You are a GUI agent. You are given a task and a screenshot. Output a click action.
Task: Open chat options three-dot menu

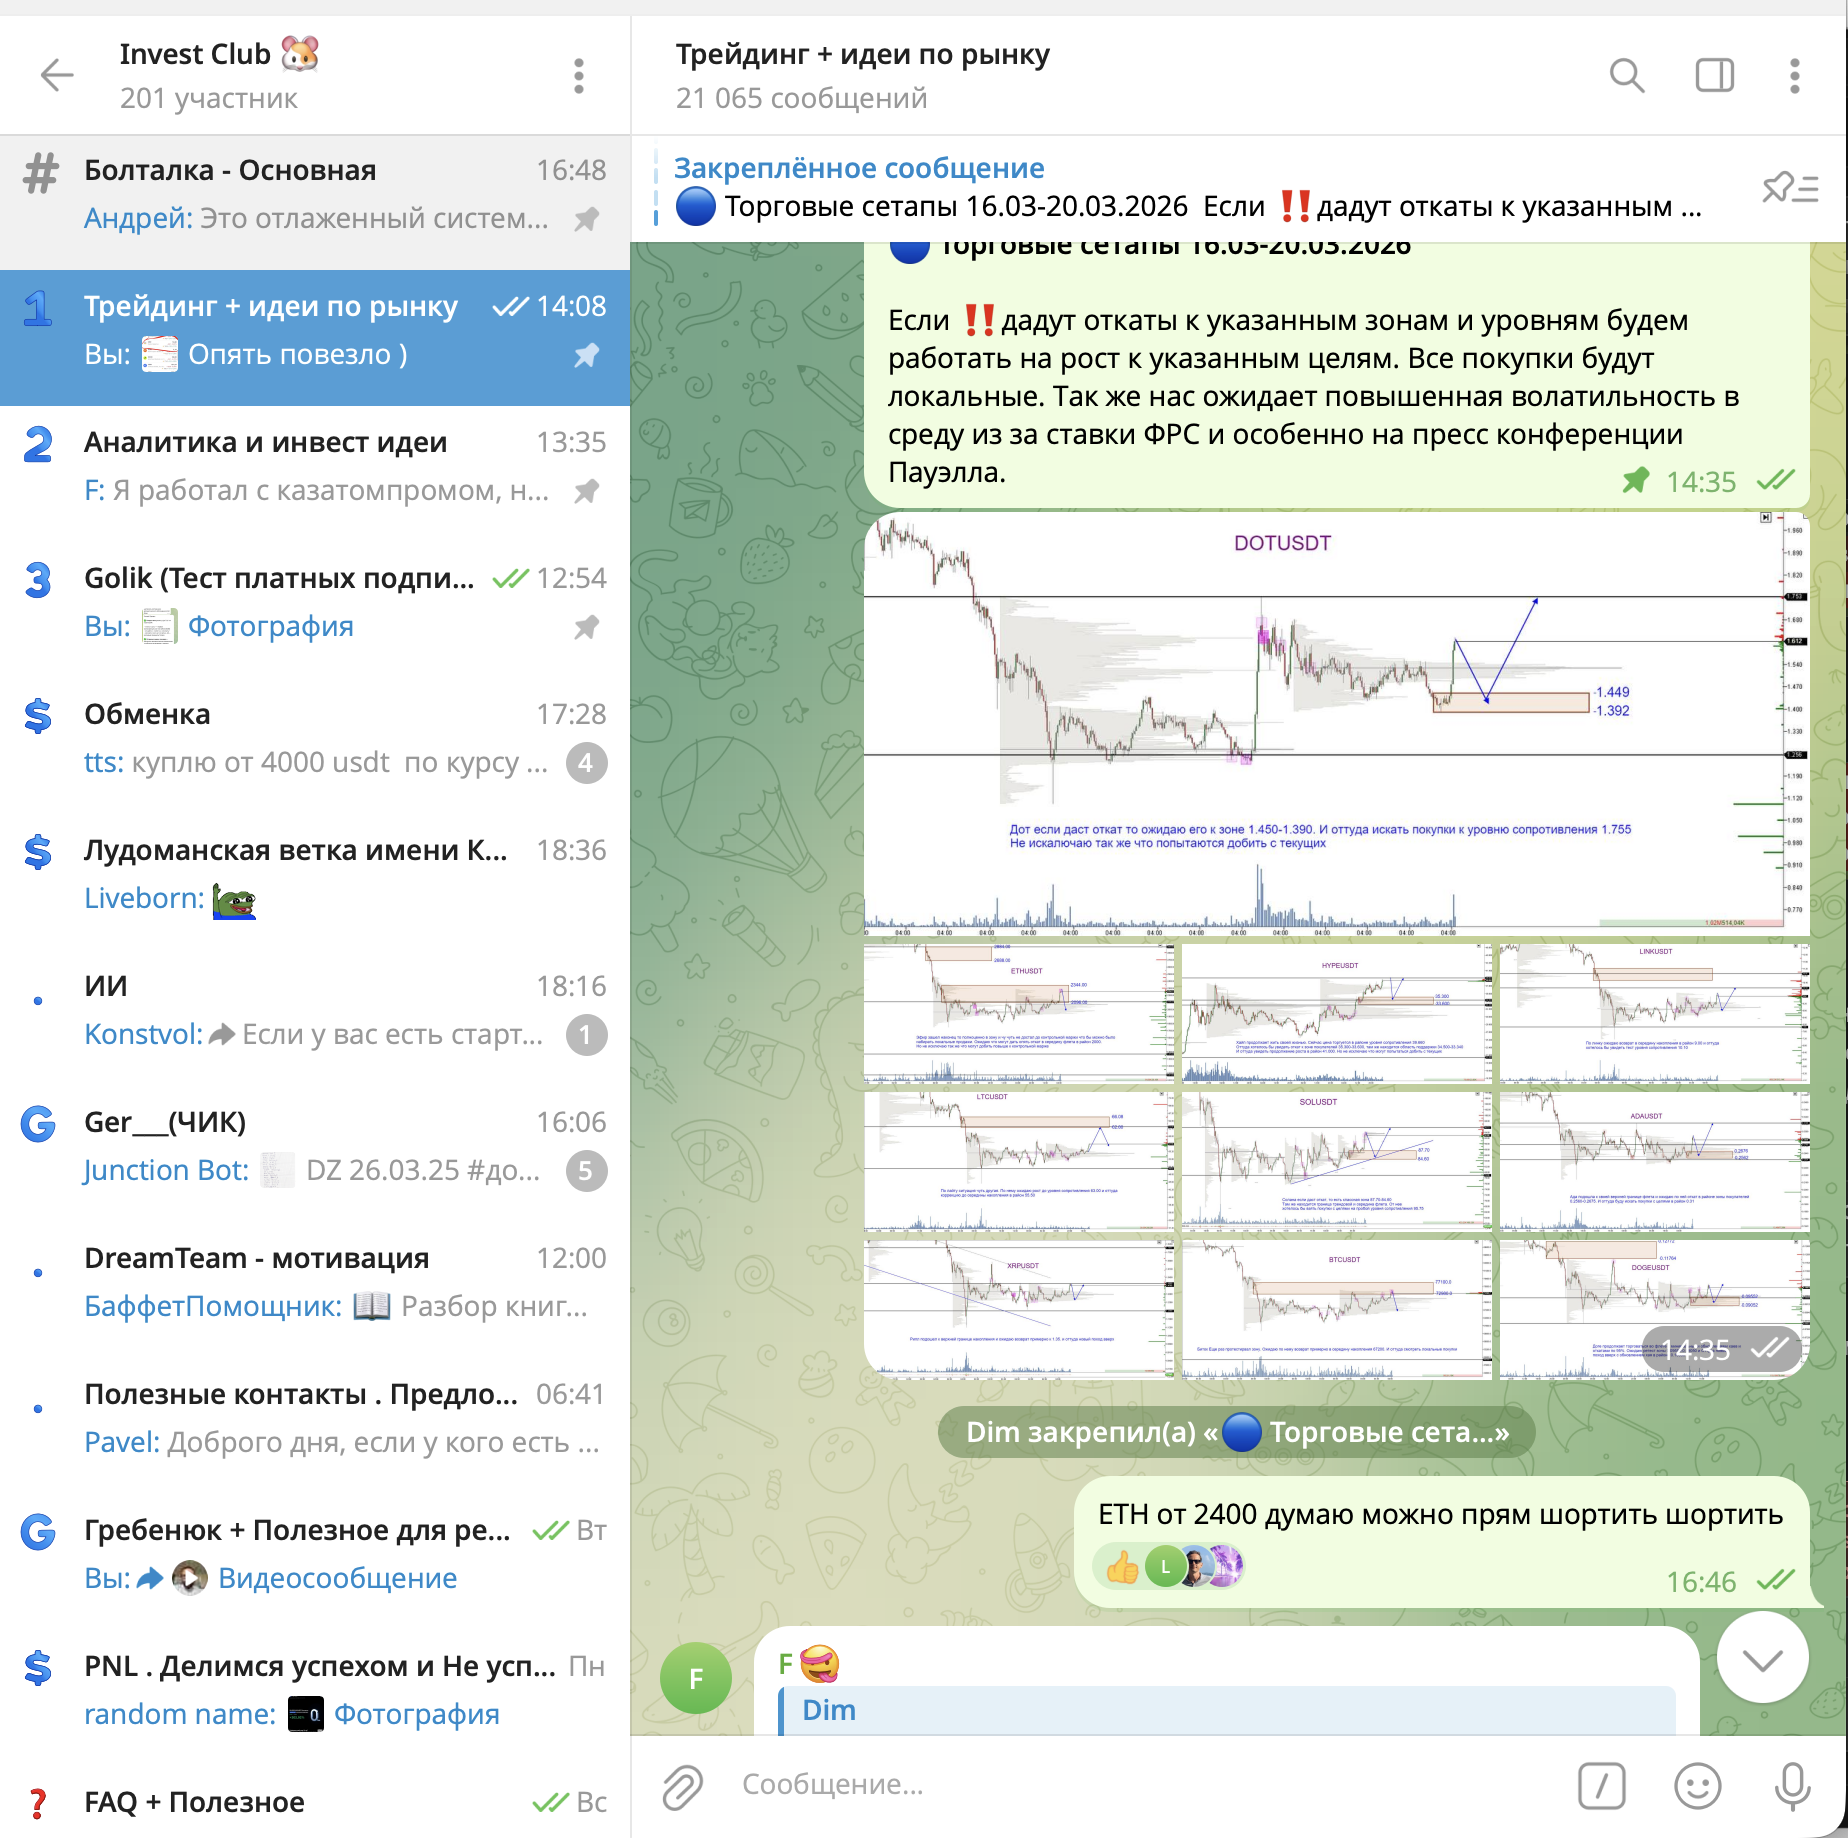(1794, 75)
